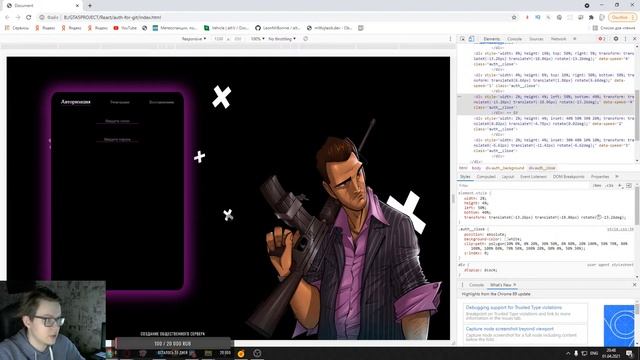640x360 pixels.
Task: Open Capture node screenshot beyond viewport link
Action: click(510, 329)
